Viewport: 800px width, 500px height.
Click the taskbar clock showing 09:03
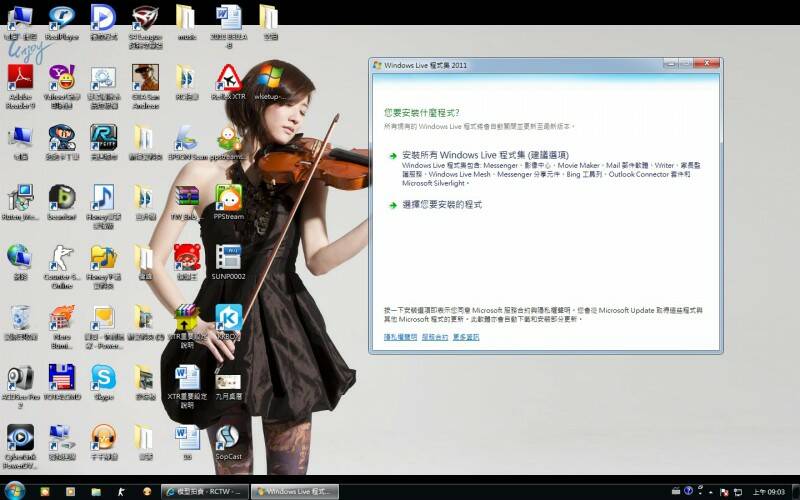point(769,492)
